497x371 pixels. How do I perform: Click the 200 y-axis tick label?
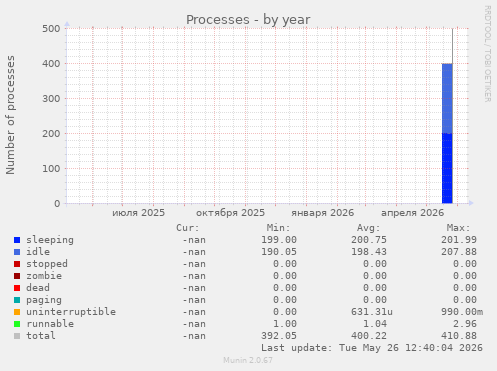(51, 134)
